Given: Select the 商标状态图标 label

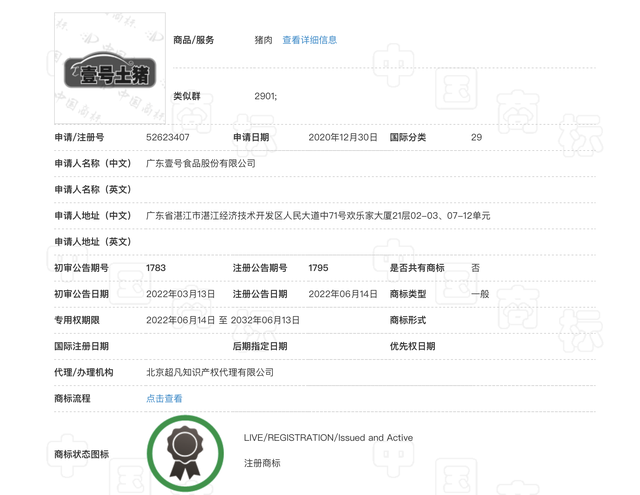Looking at the screenshot, I should pos(81,454).
